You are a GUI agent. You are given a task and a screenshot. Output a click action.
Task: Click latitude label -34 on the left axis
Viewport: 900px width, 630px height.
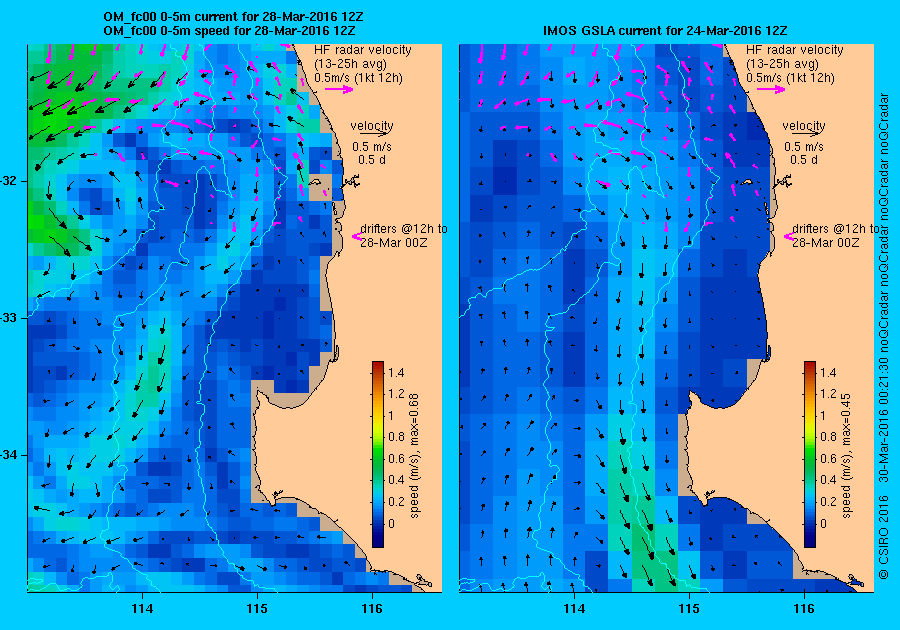click(10, 455)
